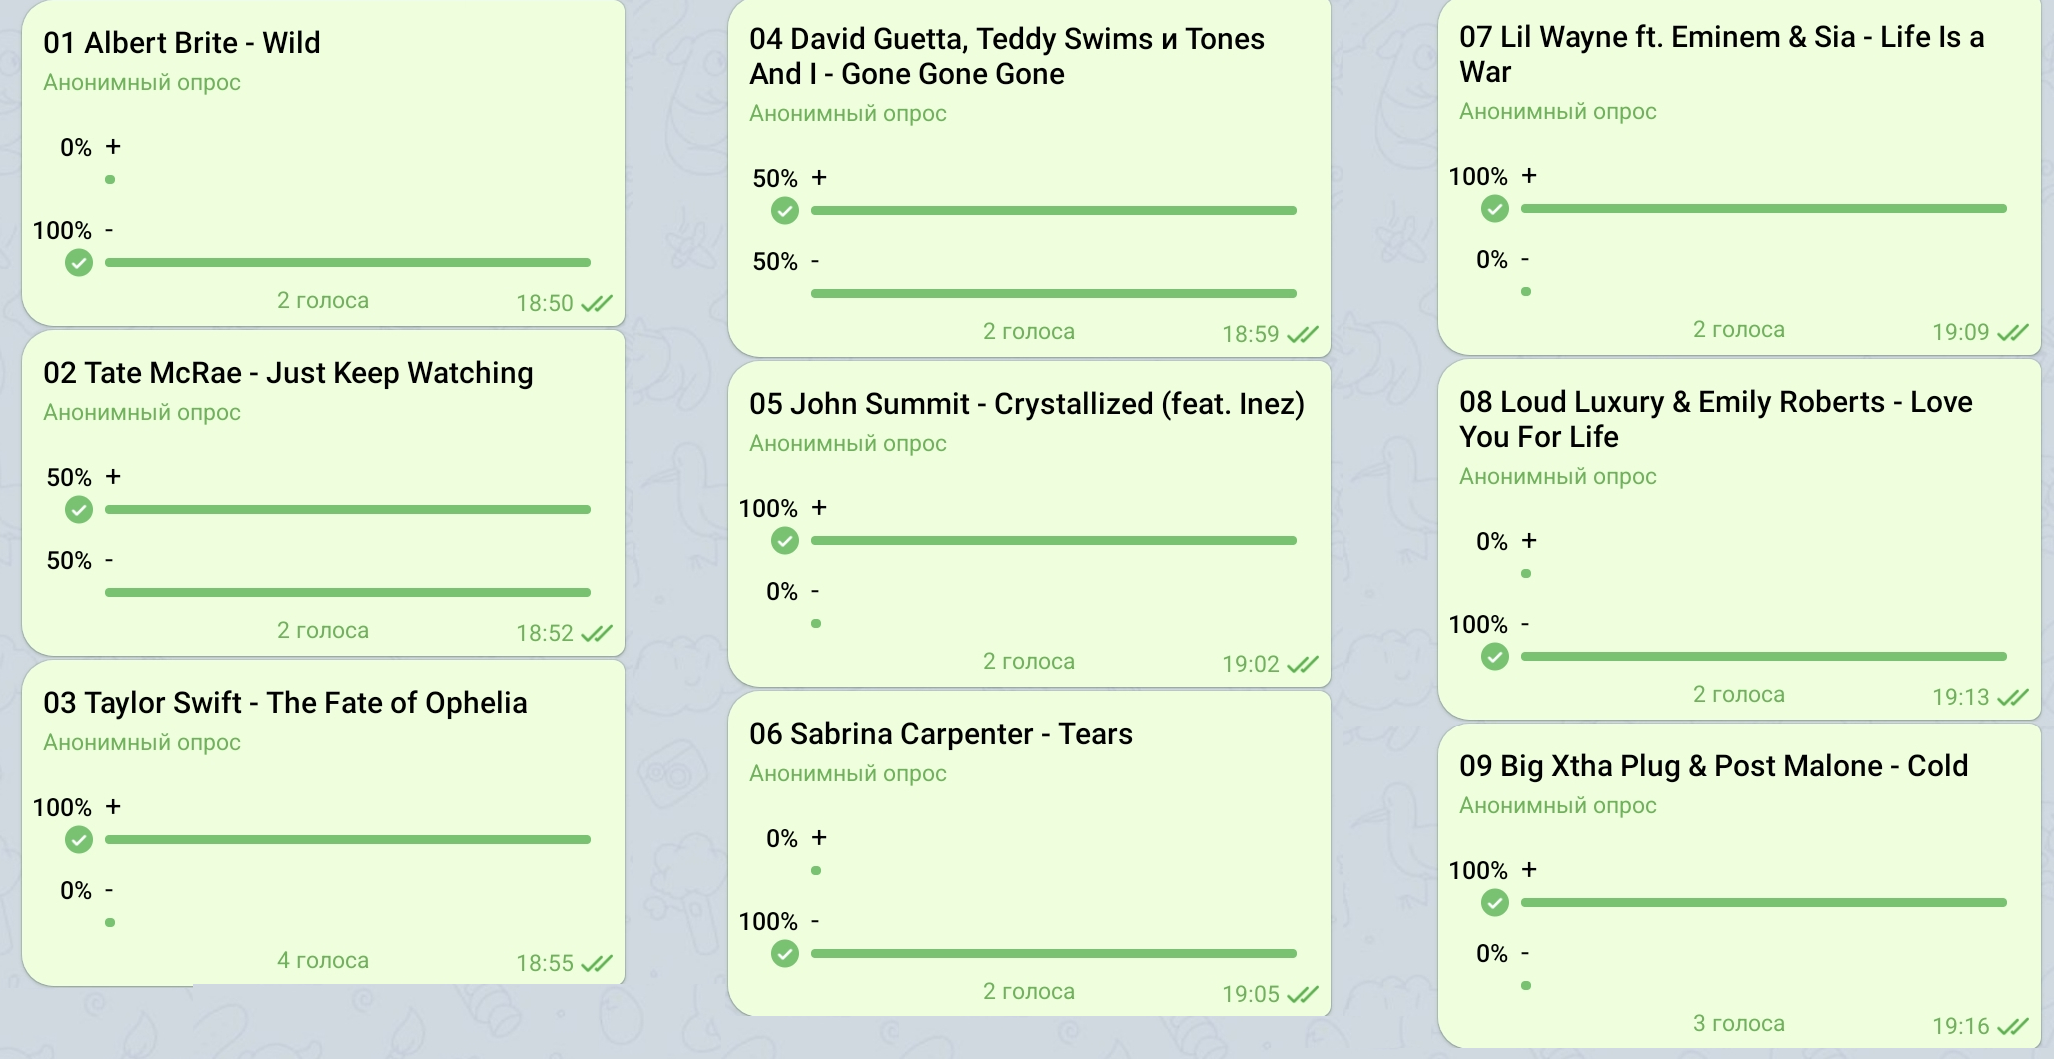The image size is (2054, 1059).
Task: Click the read checkmarks on the Sabrina Carpenter poll
Action: [1303, 994]
